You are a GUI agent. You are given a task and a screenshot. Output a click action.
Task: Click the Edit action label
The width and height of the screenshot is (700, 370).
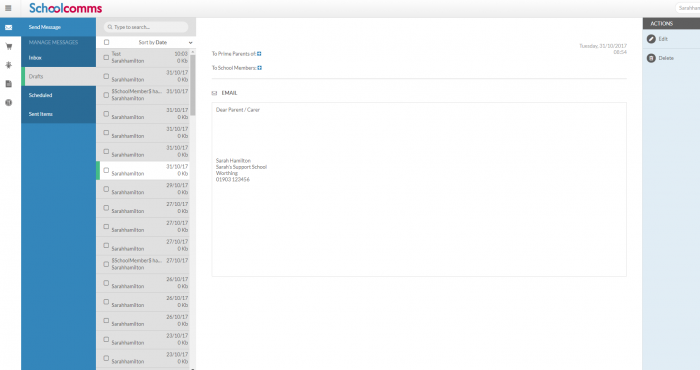click(663, 39)
